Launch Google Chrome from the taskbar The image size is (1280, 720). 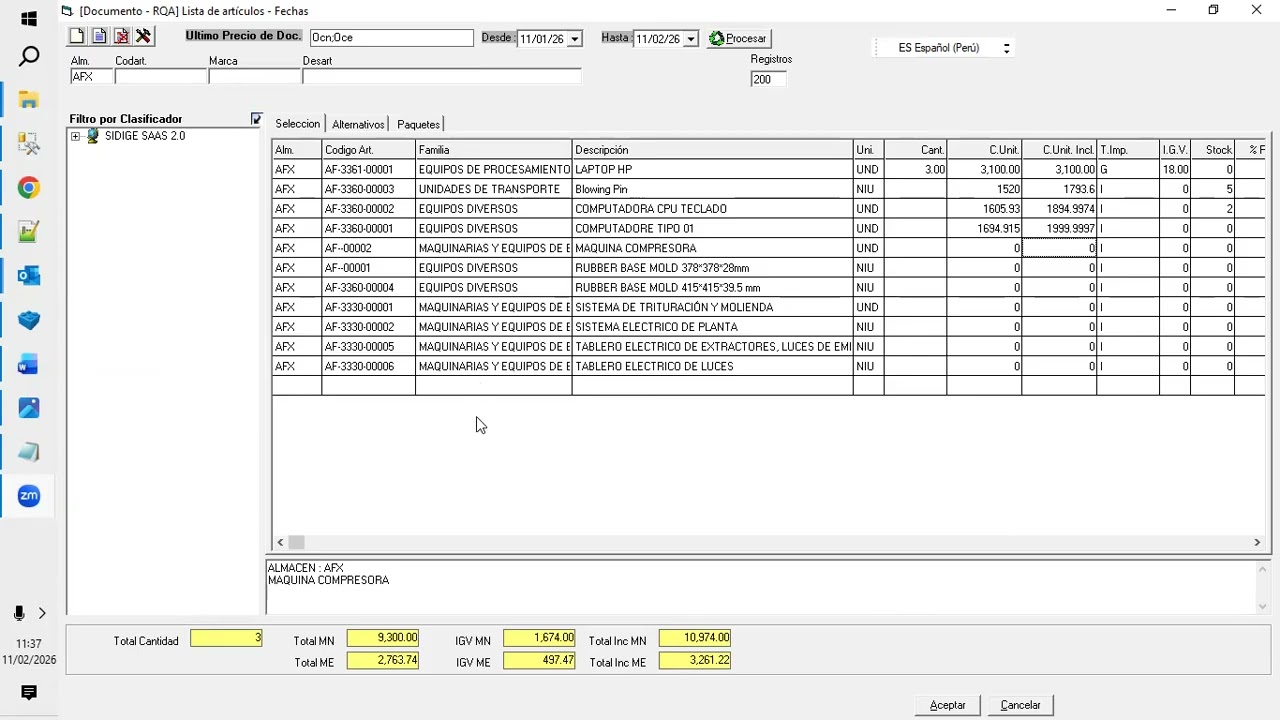coord(29,188)
